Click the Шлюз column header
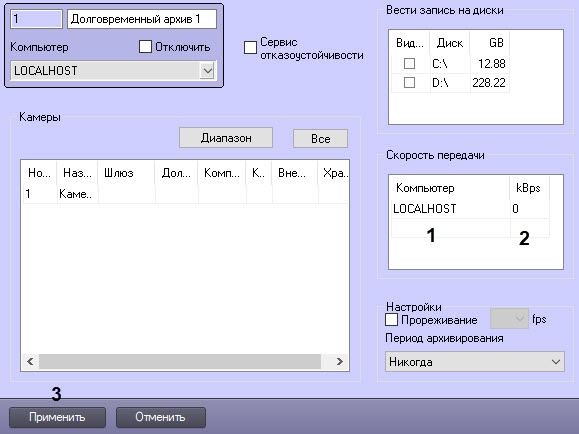 (x=126, y=172)
